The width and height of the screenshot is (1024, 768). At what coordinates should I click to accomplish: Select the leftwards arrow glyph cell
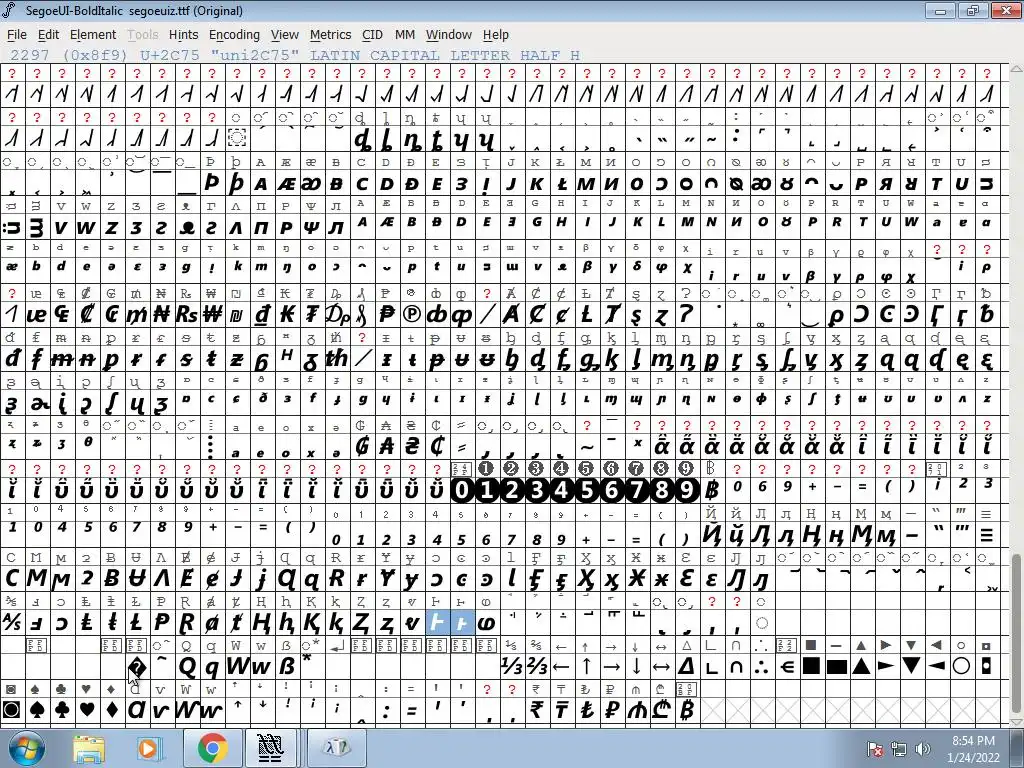pyautogui.click(x=562, y=666)
